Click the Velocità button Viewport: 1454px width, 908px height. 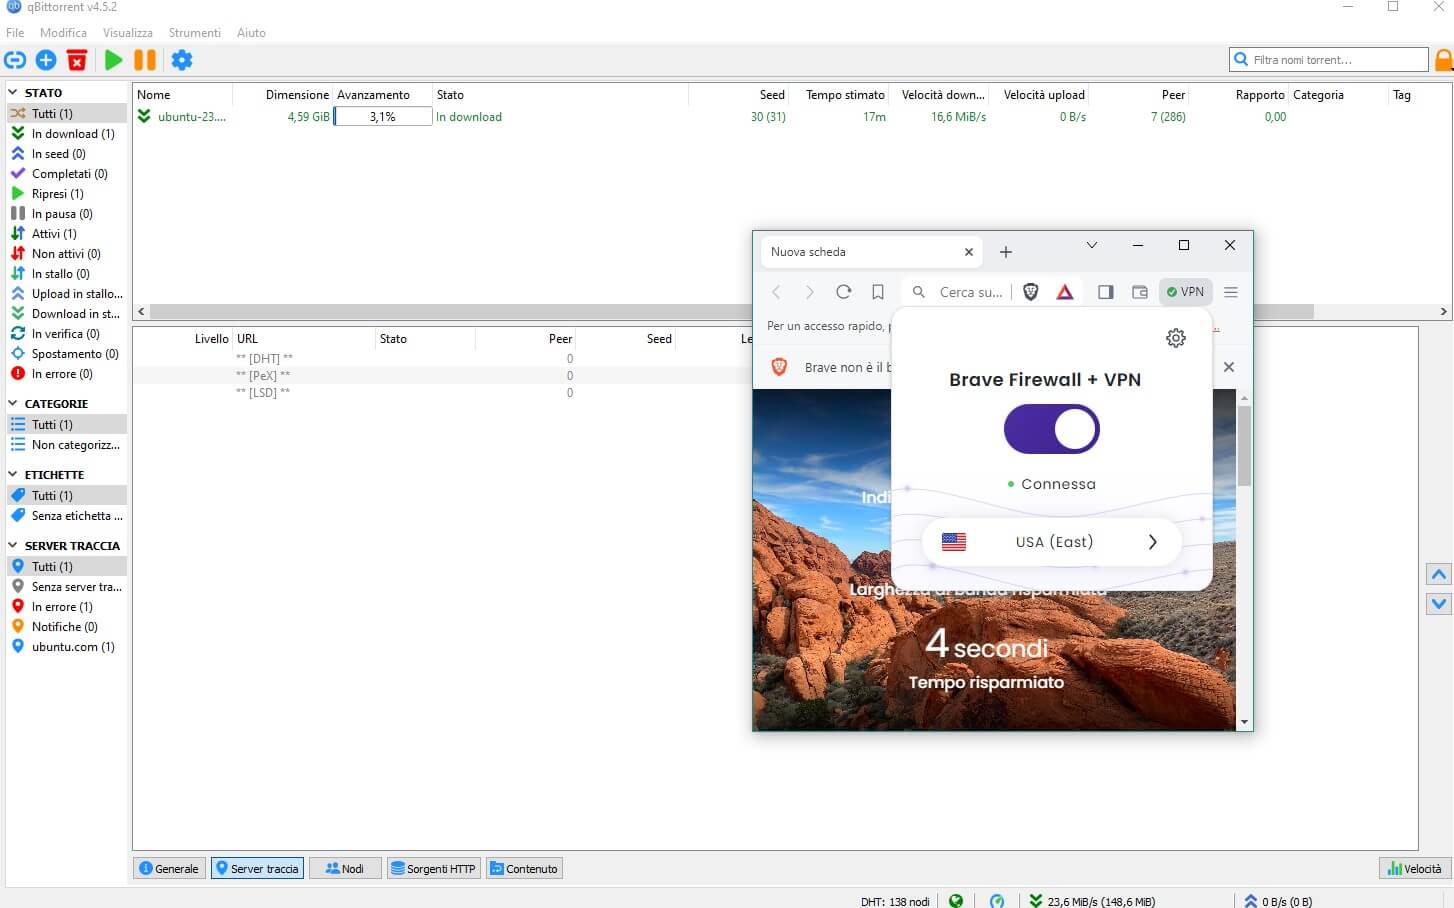click(x=1415, y=868)
